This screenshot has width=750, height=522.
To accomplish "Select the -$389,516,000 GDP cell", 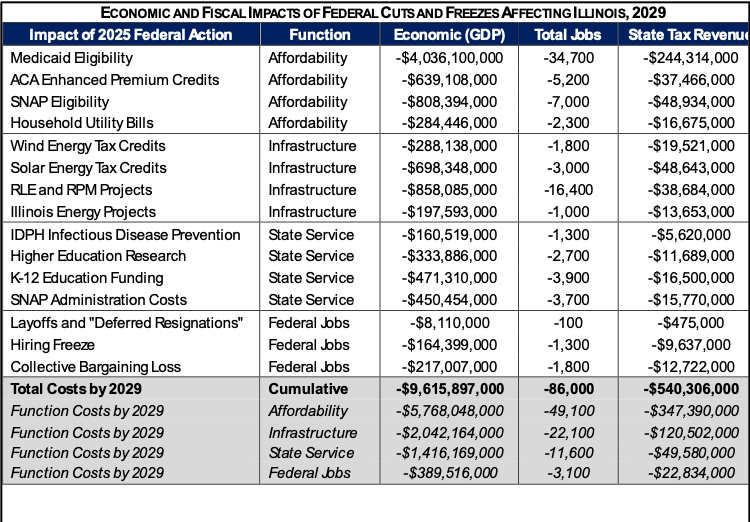I will click(449, 473).
